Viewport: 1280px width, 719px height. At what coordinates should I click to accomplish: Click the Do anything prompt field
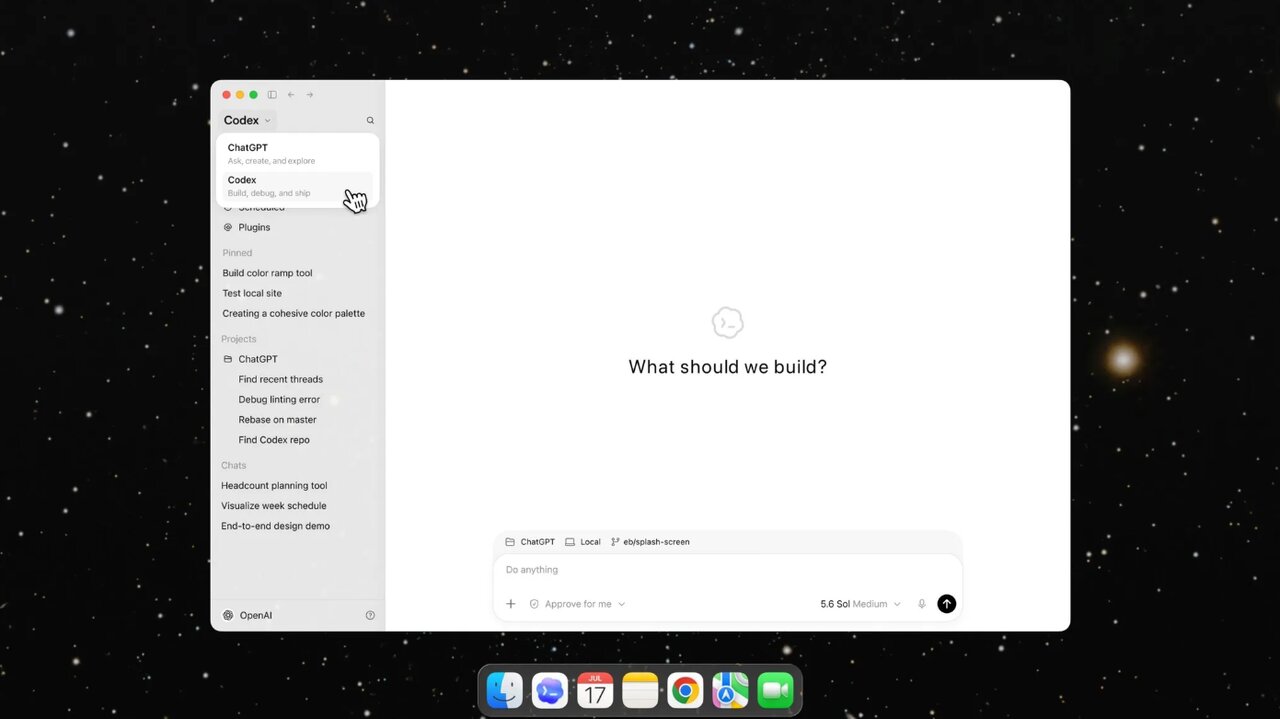pyautogui.click(x=728, y=570)
